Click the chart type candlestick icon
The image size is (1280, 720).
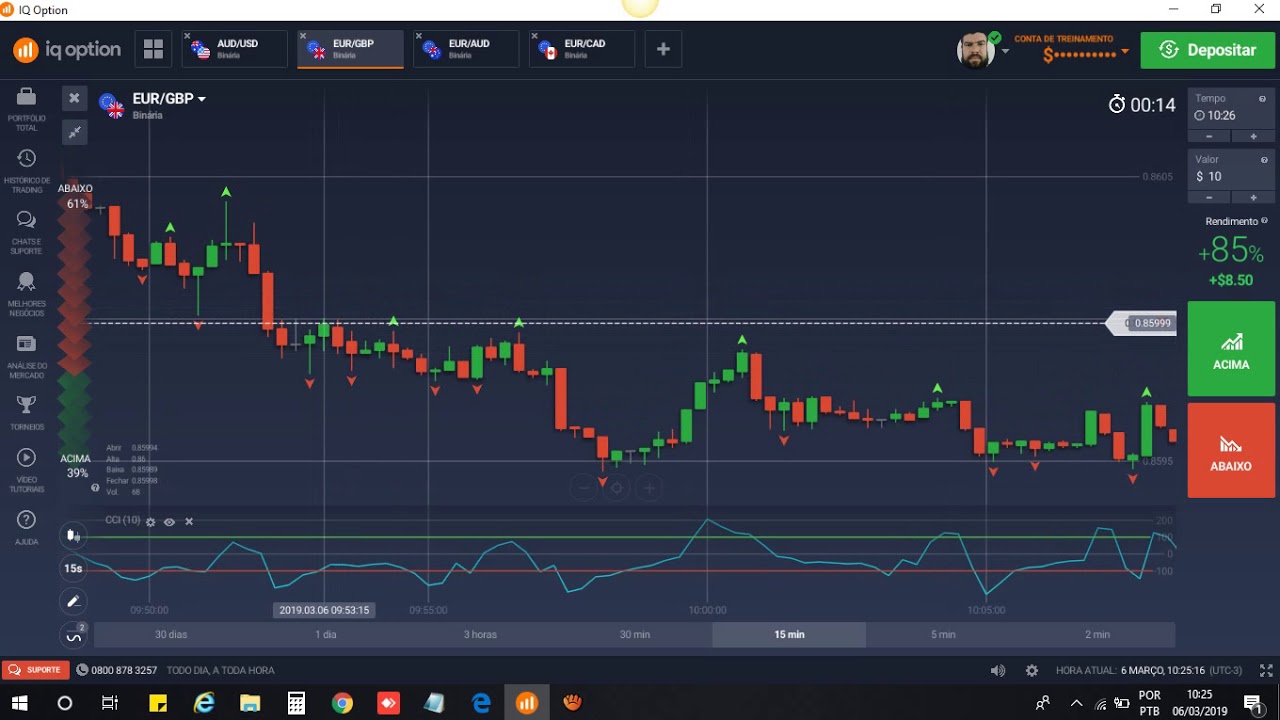(73, 535)
